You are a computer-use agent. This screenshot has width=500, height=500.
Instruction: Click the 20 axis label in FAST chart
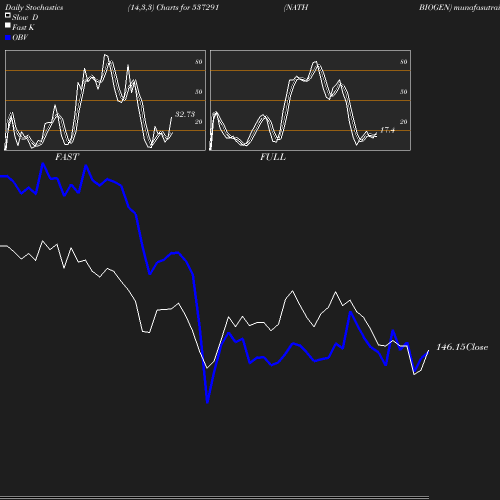click(x=199, y=122)
